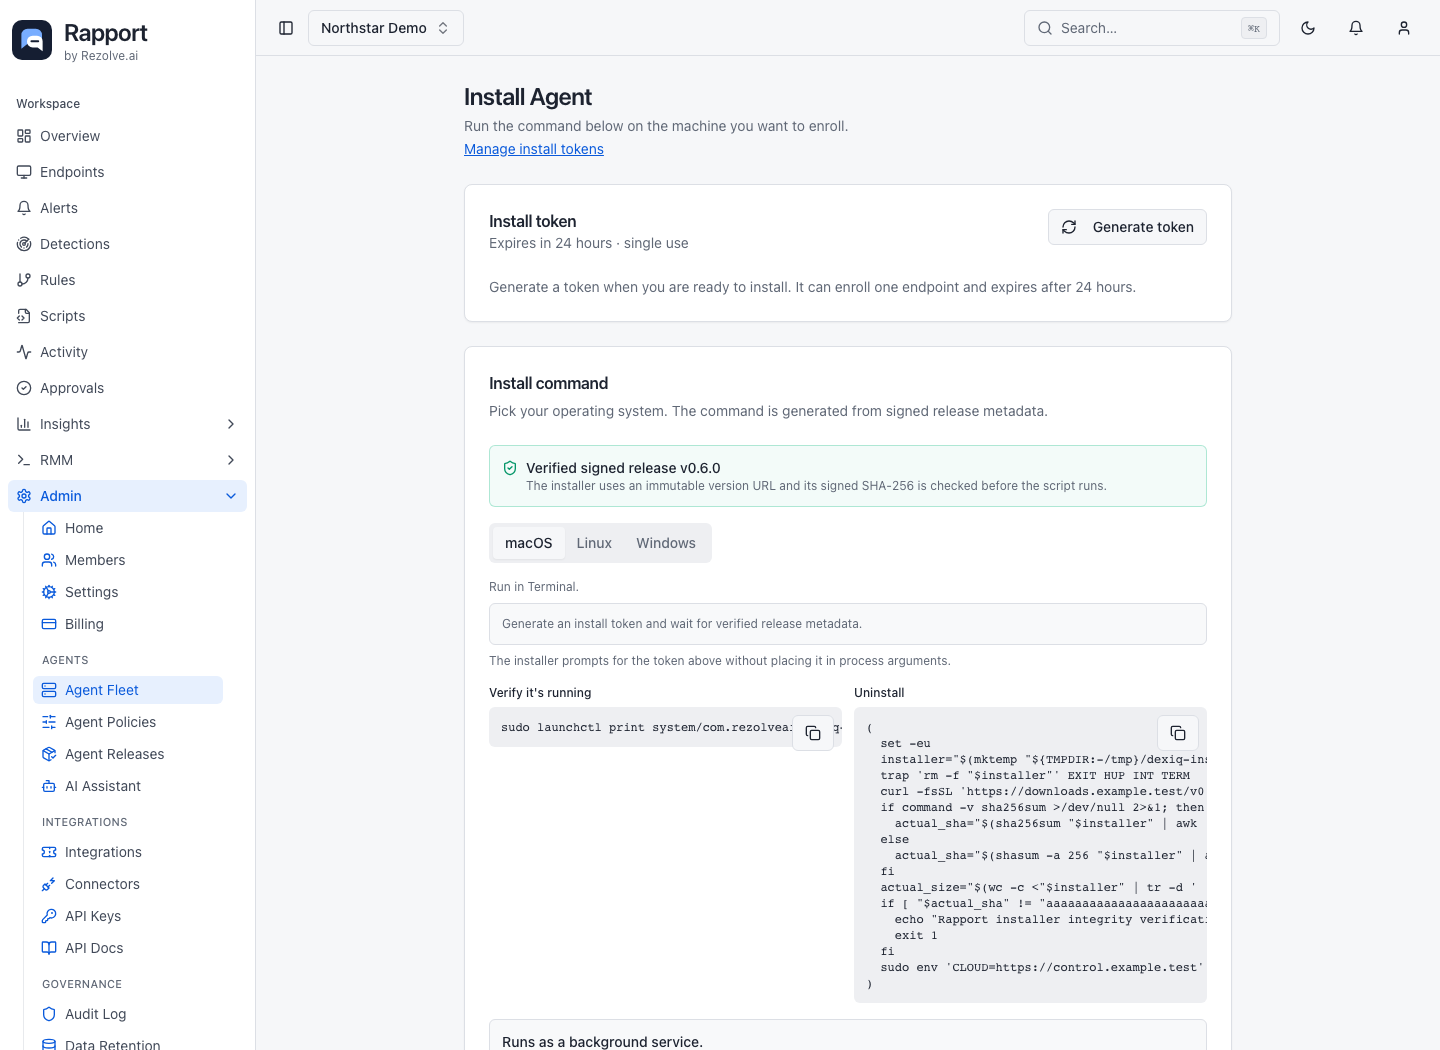
Task: Open Admin Home page
Action: (x=128, y=528)
